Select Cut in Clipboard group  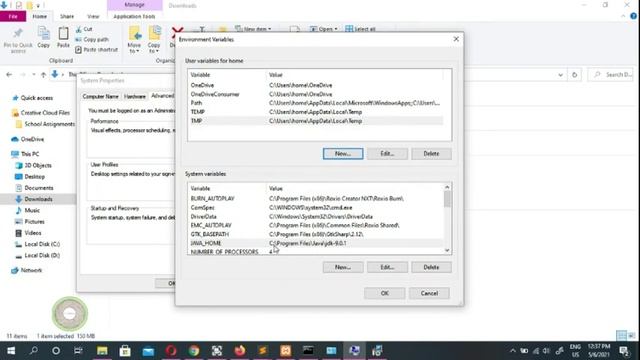84,29
